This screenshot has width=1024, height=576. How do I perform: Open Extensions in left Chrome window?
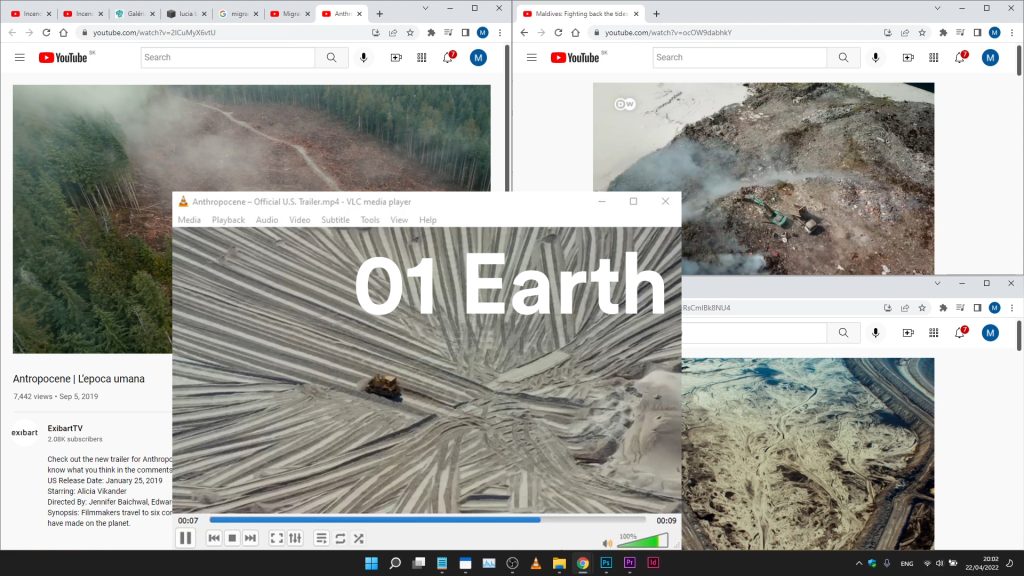pos(431,33)
